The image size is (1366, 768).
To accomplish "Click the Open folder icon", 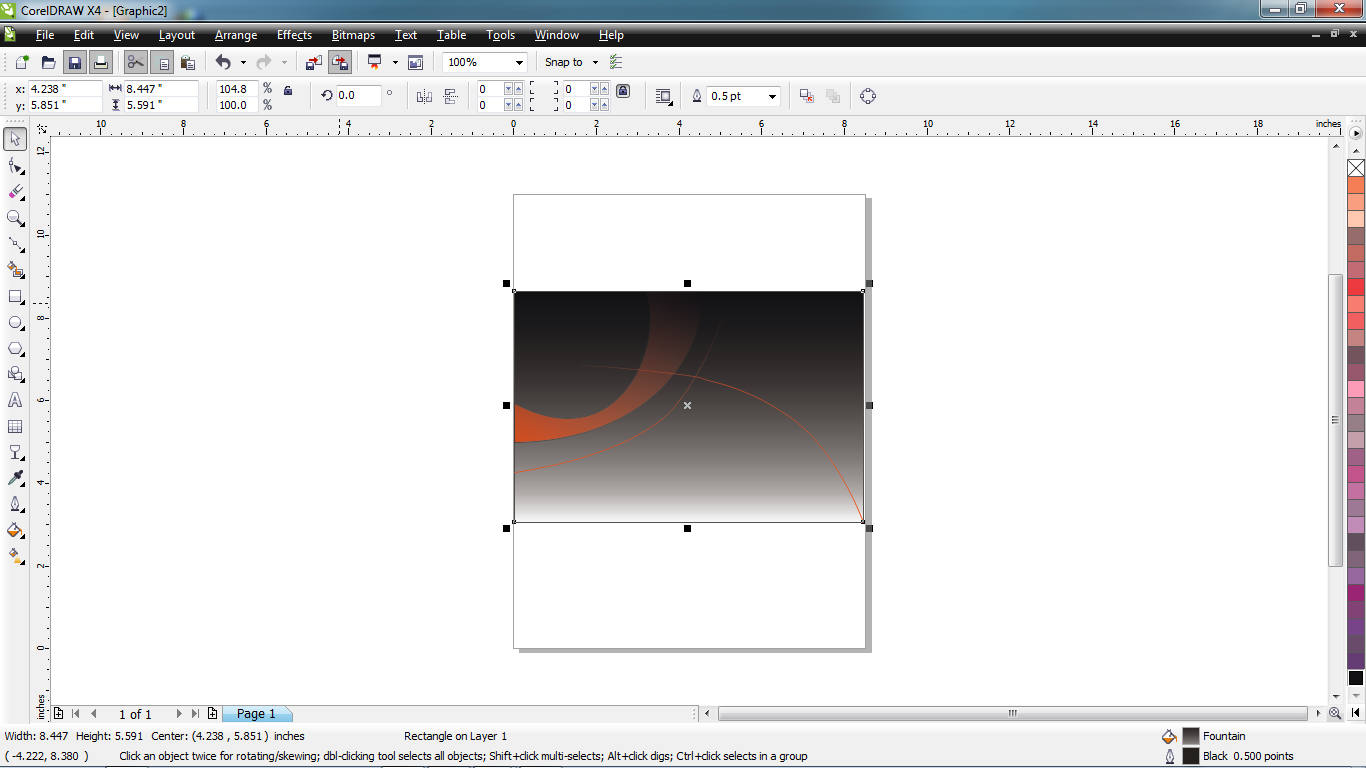I will [48, 62].
